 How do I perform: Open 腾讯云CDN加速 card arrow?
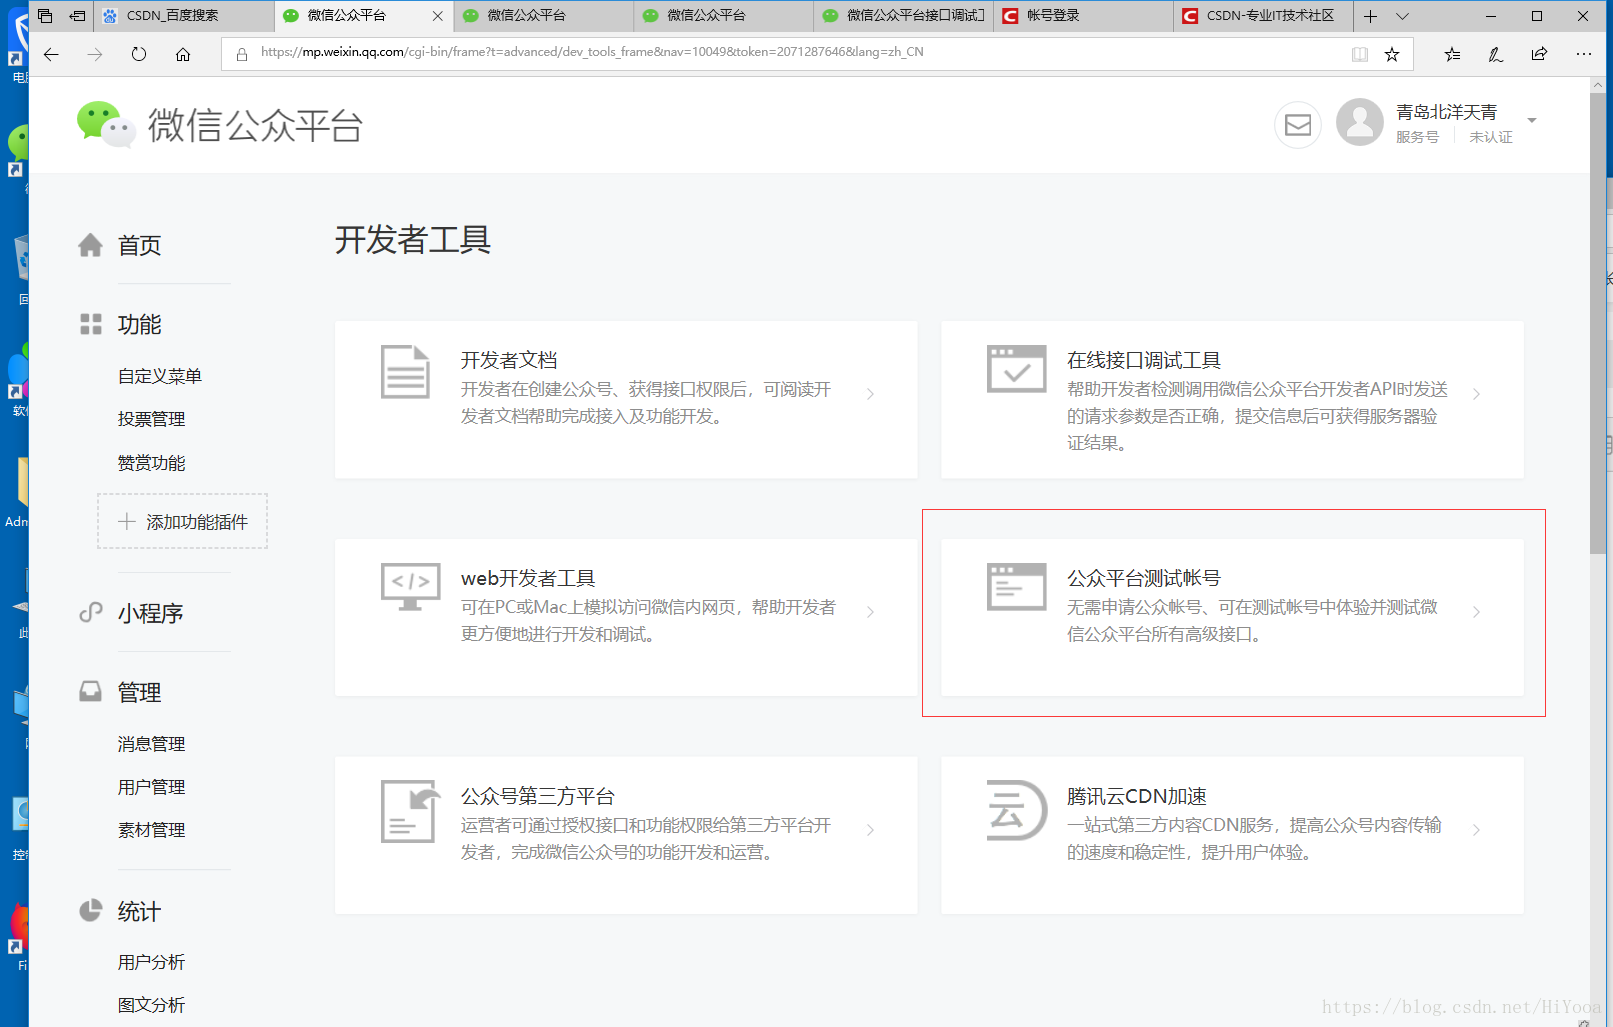(1477, 830)
